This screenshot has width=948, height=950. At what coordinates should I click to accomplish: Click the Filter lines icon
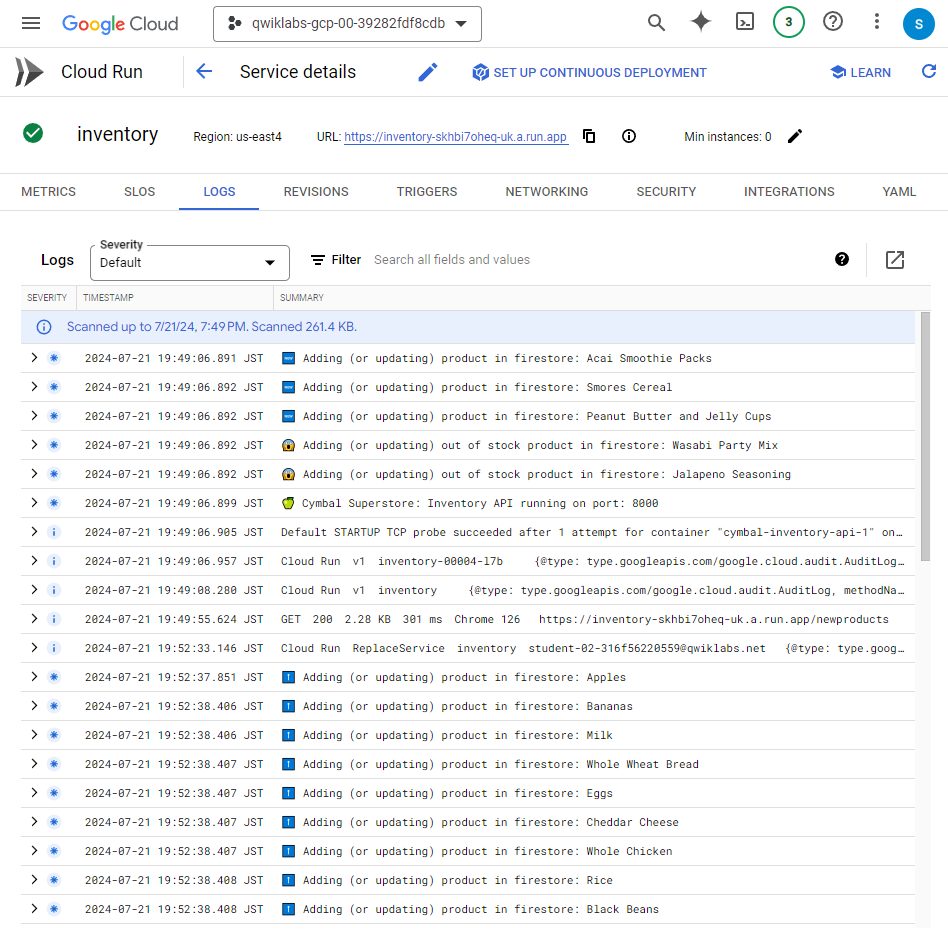317,260
